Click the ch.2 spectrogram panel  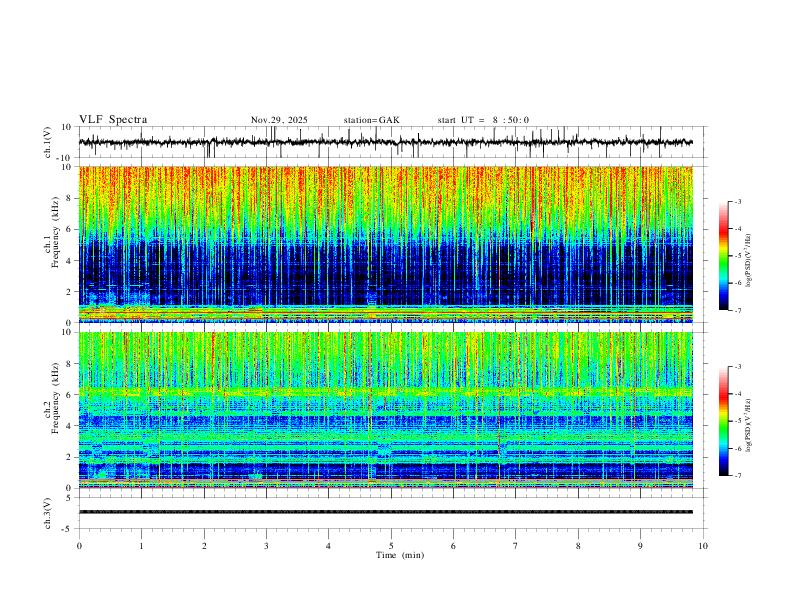[386, 410]
